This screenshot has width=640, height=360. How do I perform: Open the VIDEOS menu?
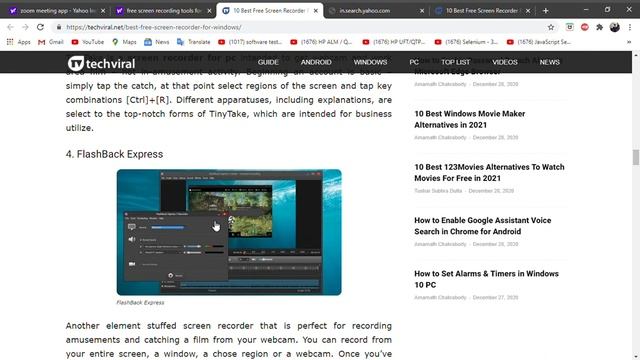tap(504, 62)
